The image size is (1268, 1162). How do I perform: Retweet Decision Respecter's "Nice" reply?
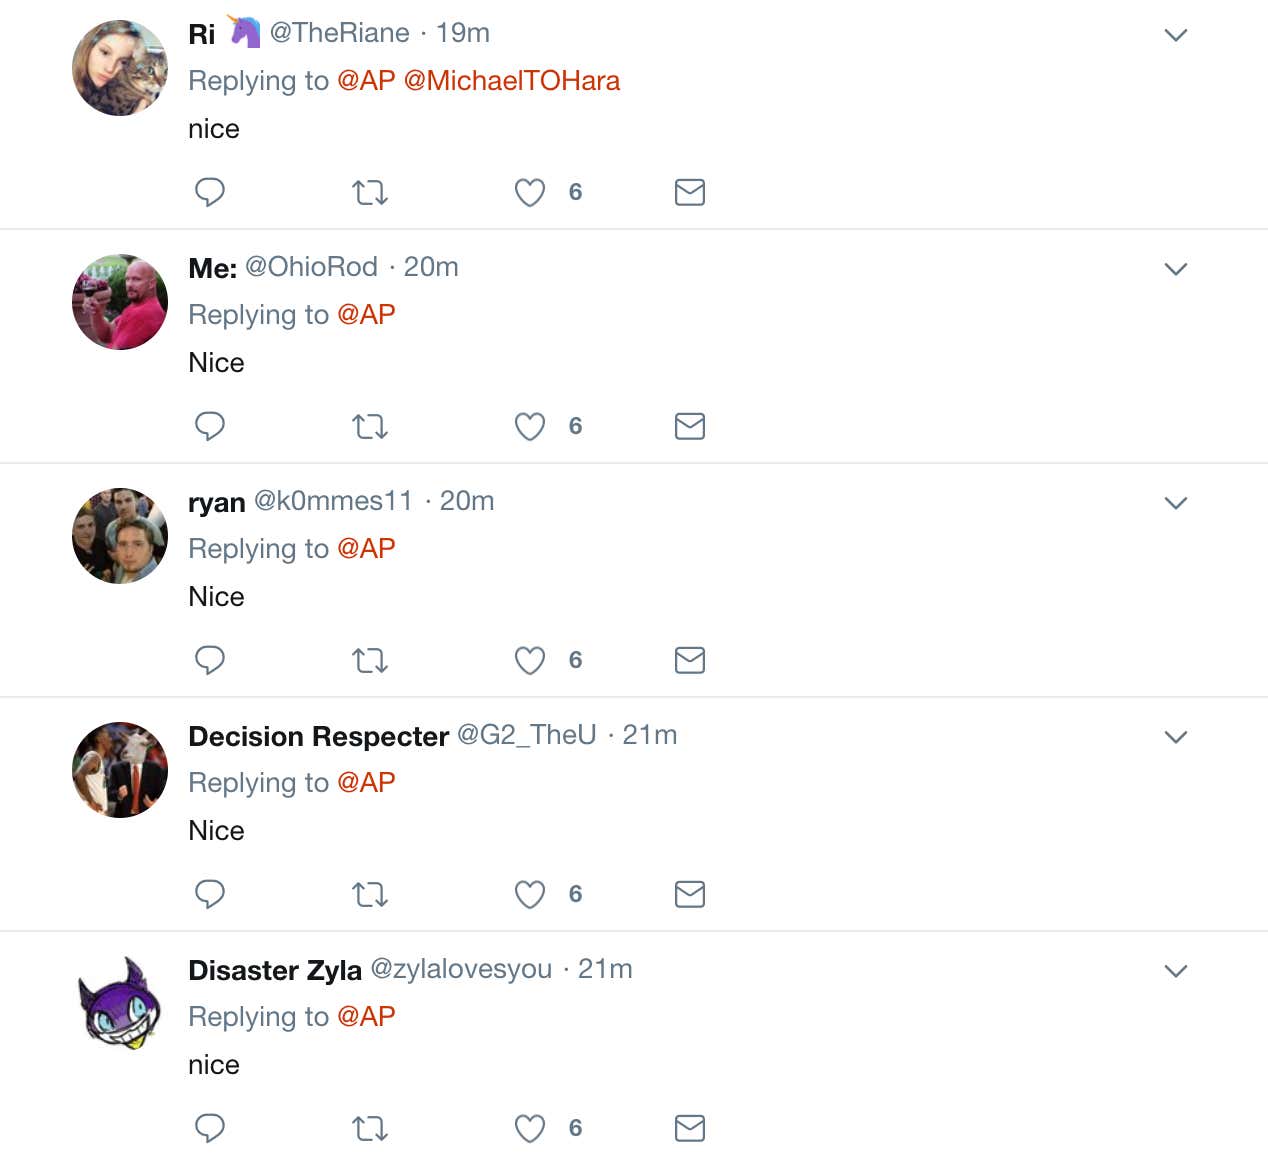tap(370, 894)
